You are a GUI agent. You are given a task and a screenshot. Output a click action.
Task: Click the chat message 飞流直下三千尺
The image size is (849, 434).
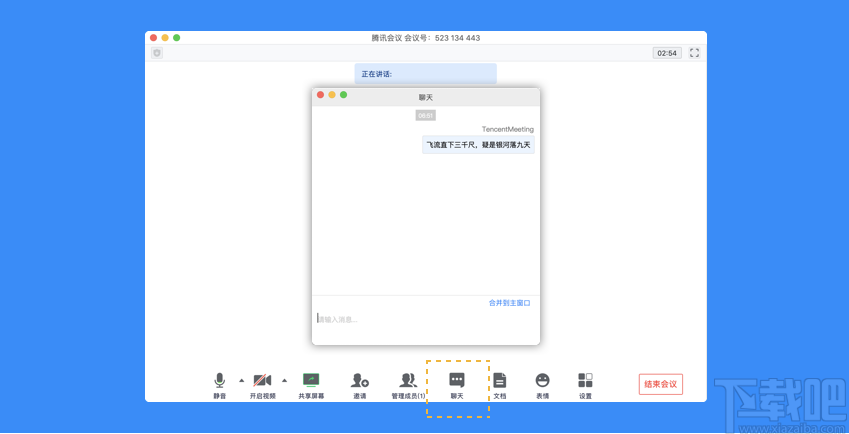click(x=479, y=145)
